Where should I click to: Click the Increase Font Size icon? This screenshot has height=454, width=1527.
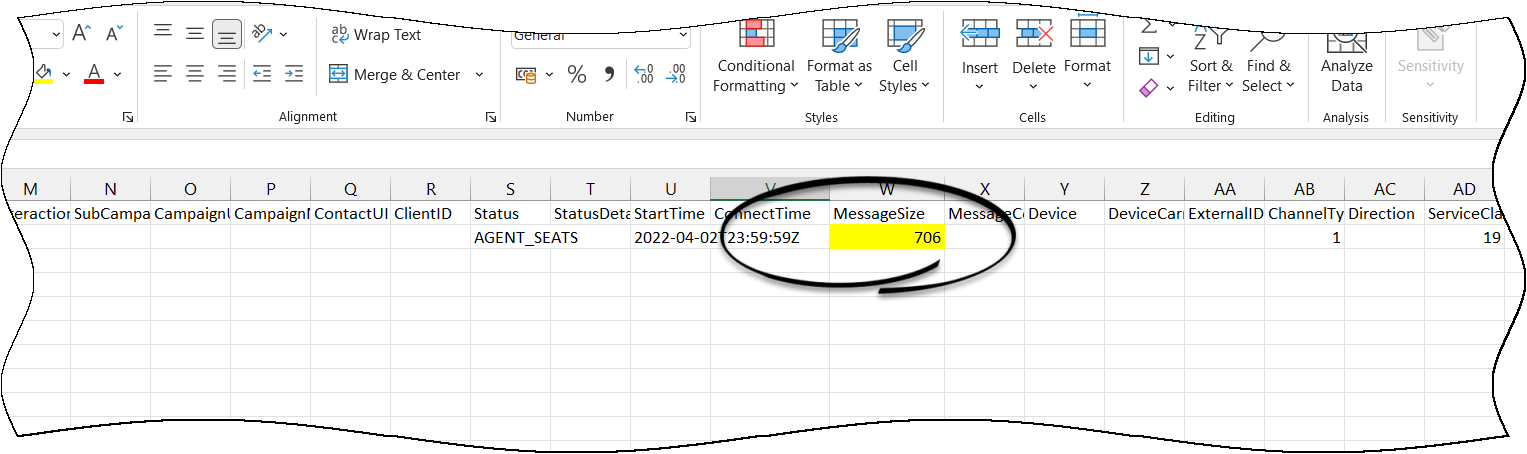click(82, 34)
